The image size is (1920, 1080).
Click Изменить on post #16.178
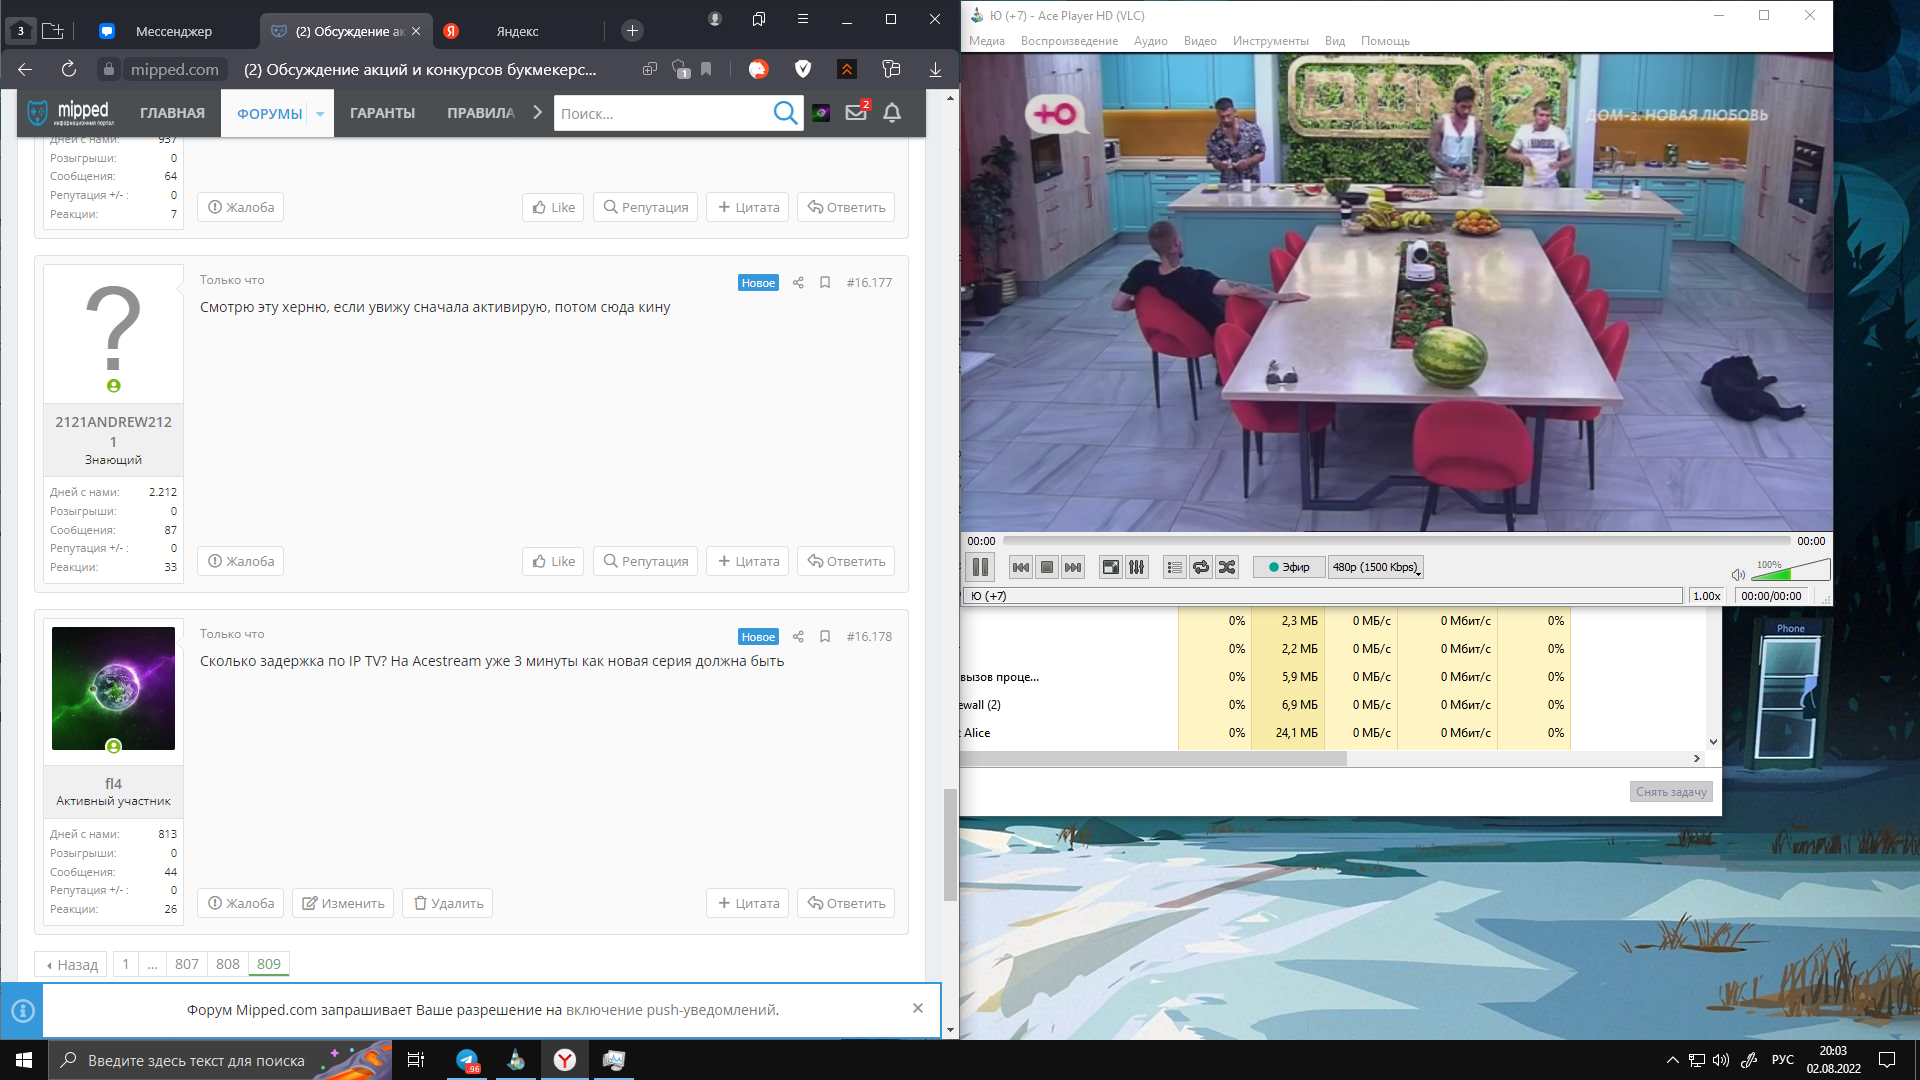[x=343, y=903]
